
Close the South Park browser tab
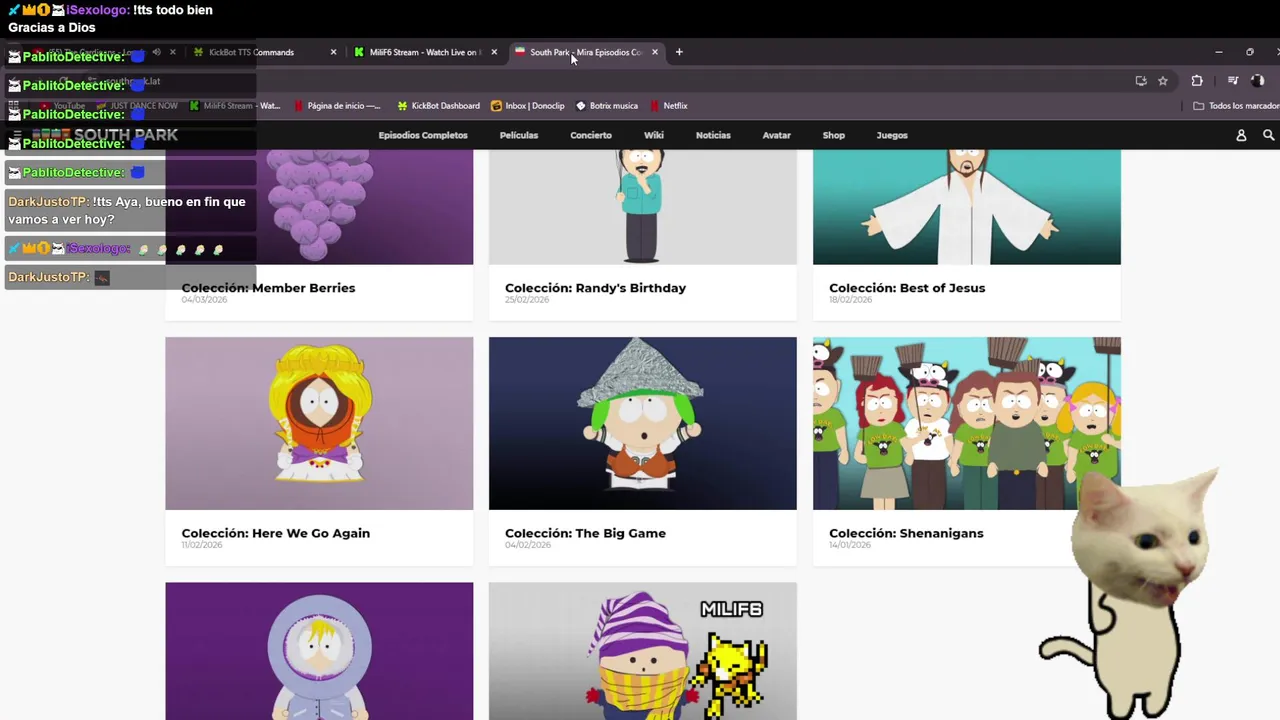pyautogui.click(x=655, y=52)
